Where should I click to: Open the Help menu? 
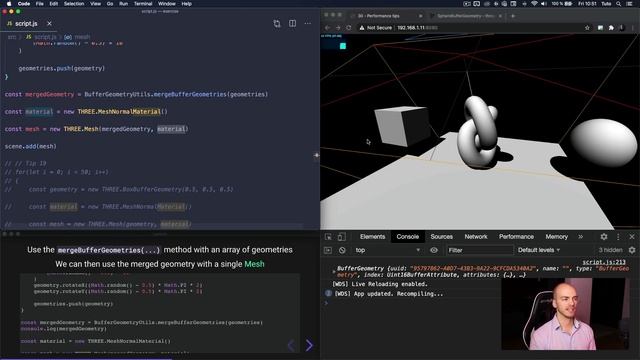(x=187, y=4)
